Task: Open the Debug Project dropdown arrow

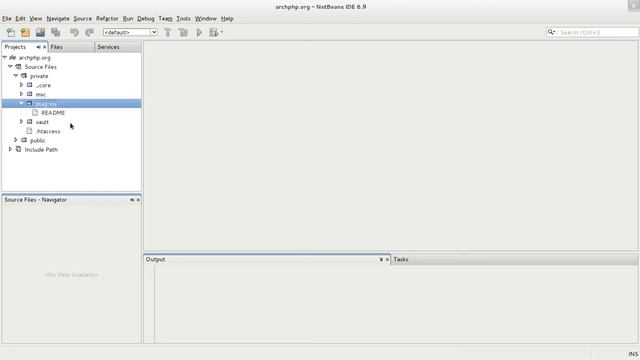Action: (222, 32)
